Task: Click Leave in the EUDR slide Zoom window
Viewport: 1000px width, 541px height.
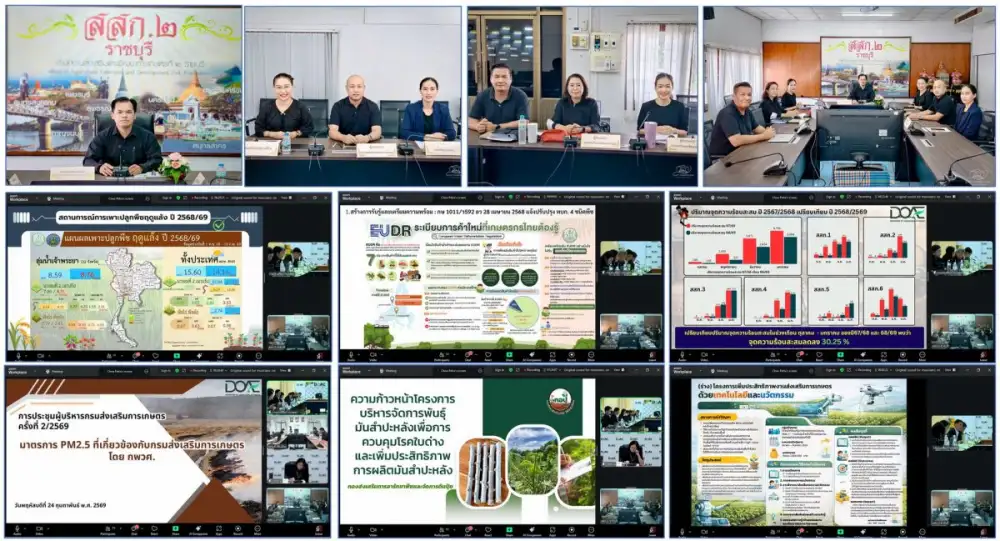Action: click(x=652, y=355)
